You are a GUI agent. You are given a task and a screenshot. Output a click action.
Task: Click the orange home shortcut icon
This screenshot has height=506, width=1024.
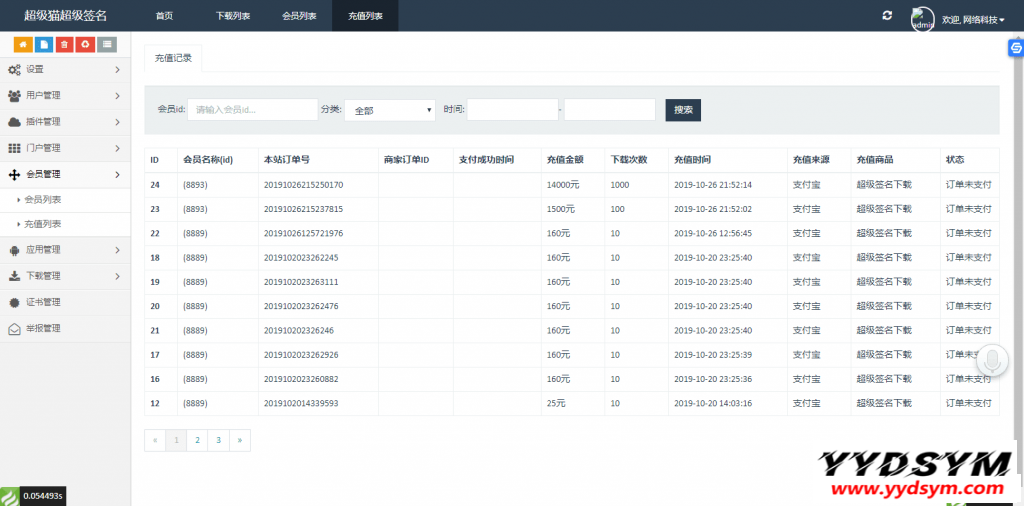click(x=22, y=44)
